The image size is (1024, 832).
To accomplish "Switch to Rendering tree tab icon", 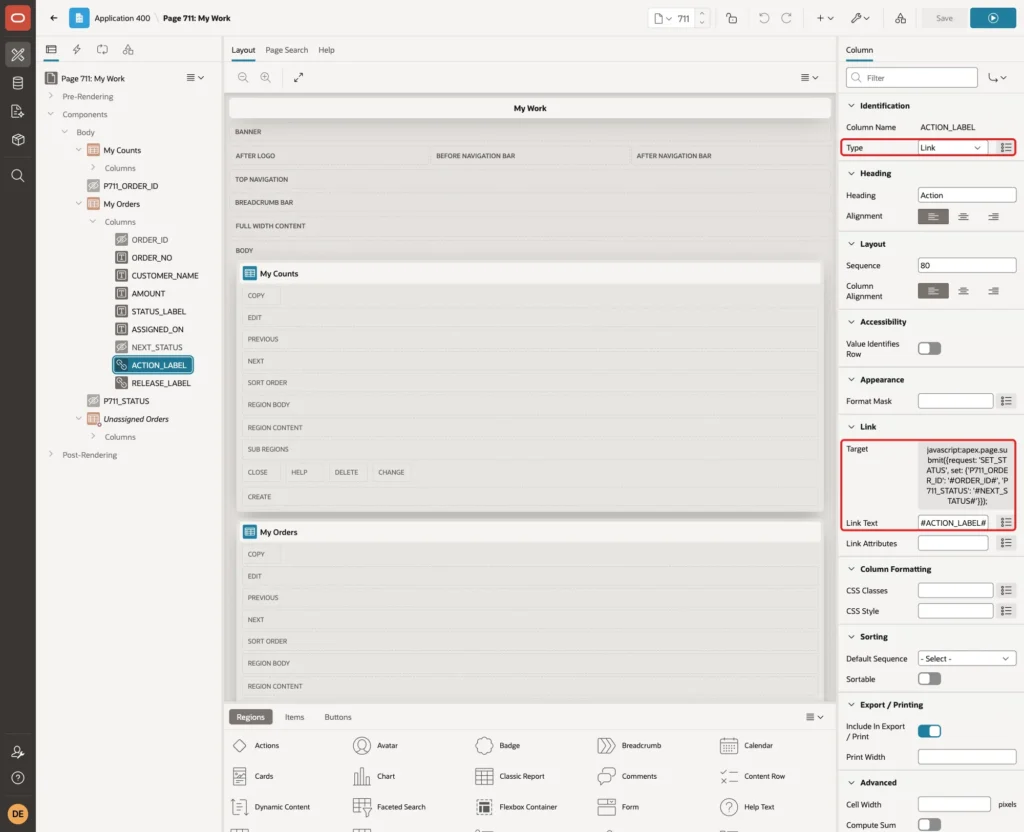I will click(x=51, y=50).
